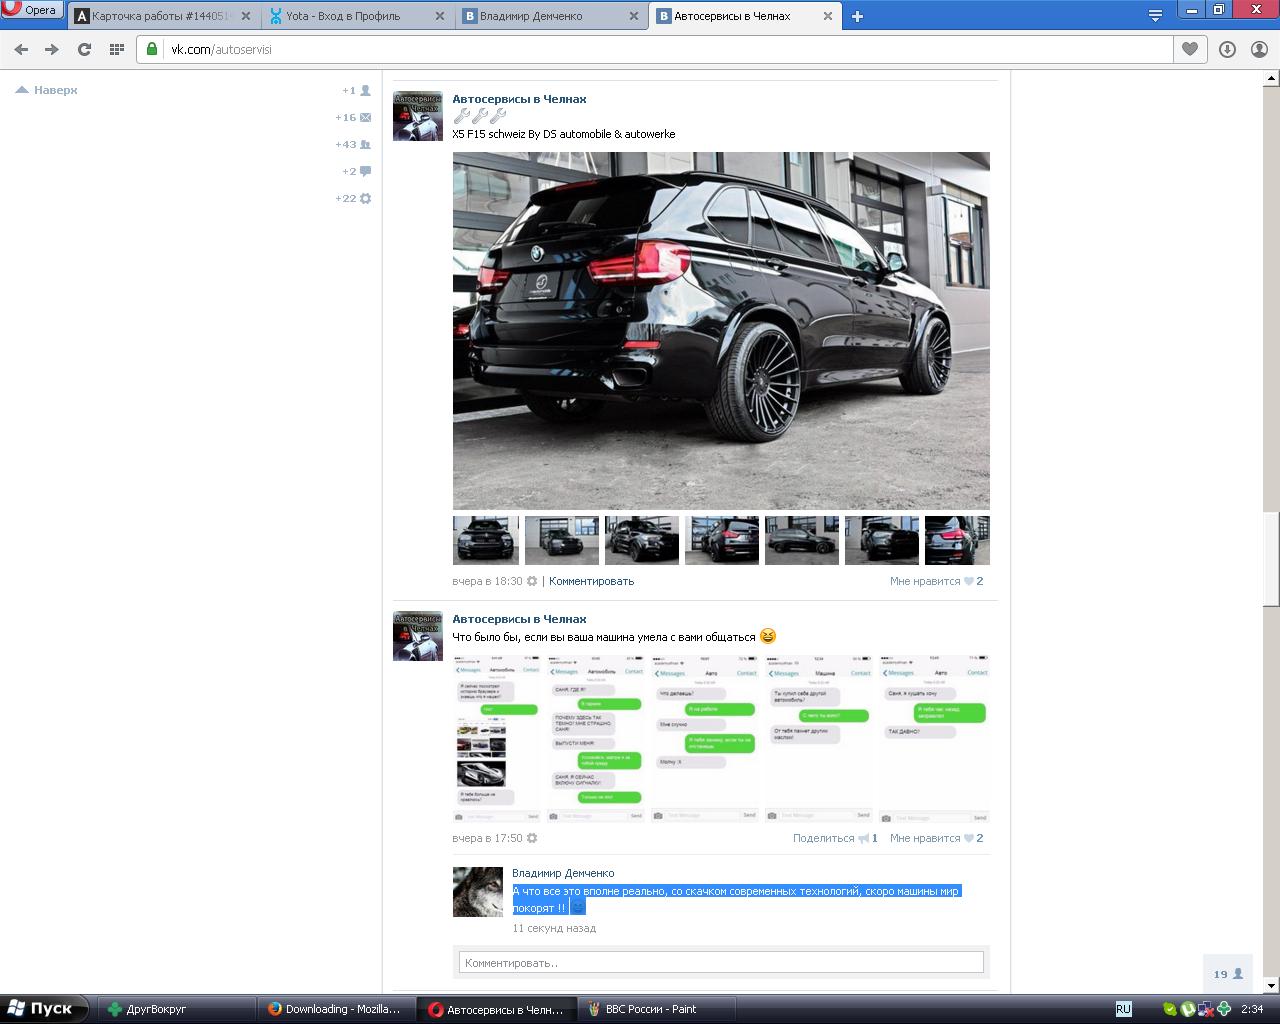
Task: Open the fourth small BMW gallery thumbnail
Action: coord(722,540)
